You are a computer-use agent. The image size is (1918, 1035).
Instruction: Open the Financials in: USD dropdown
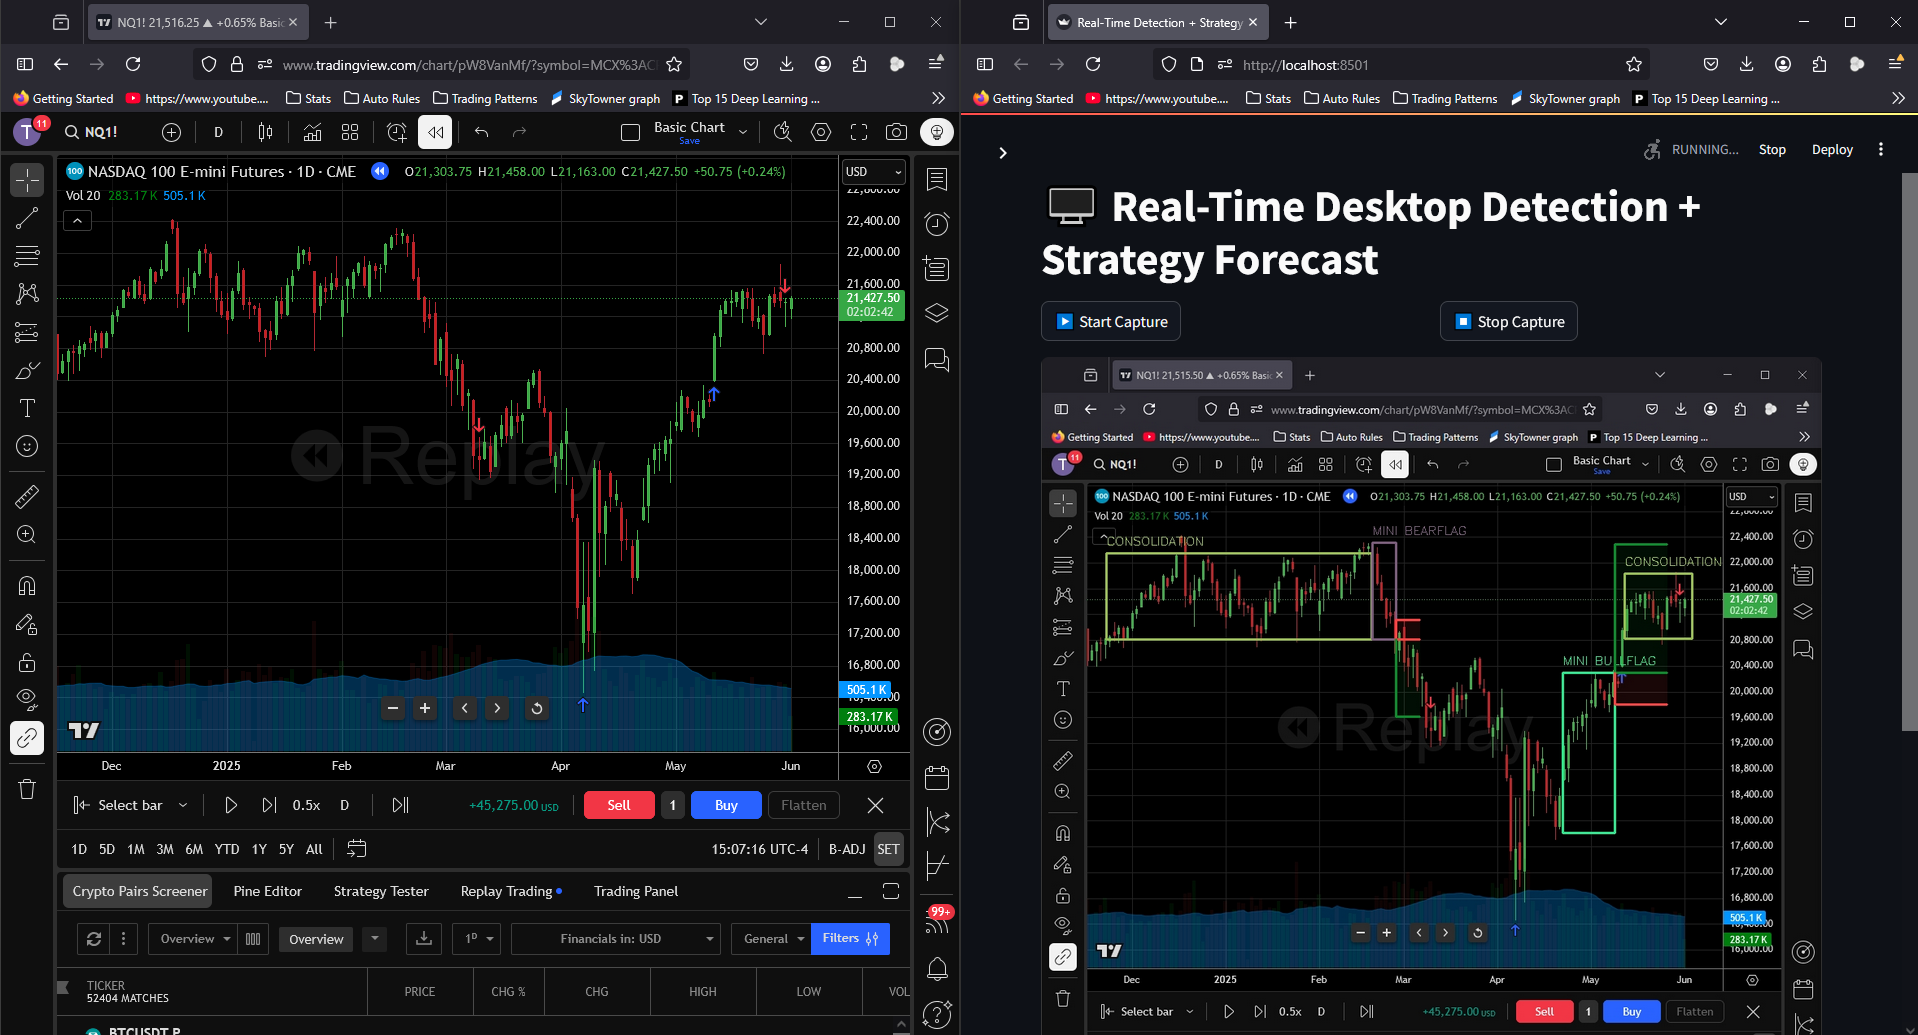[x=615, y=939]
